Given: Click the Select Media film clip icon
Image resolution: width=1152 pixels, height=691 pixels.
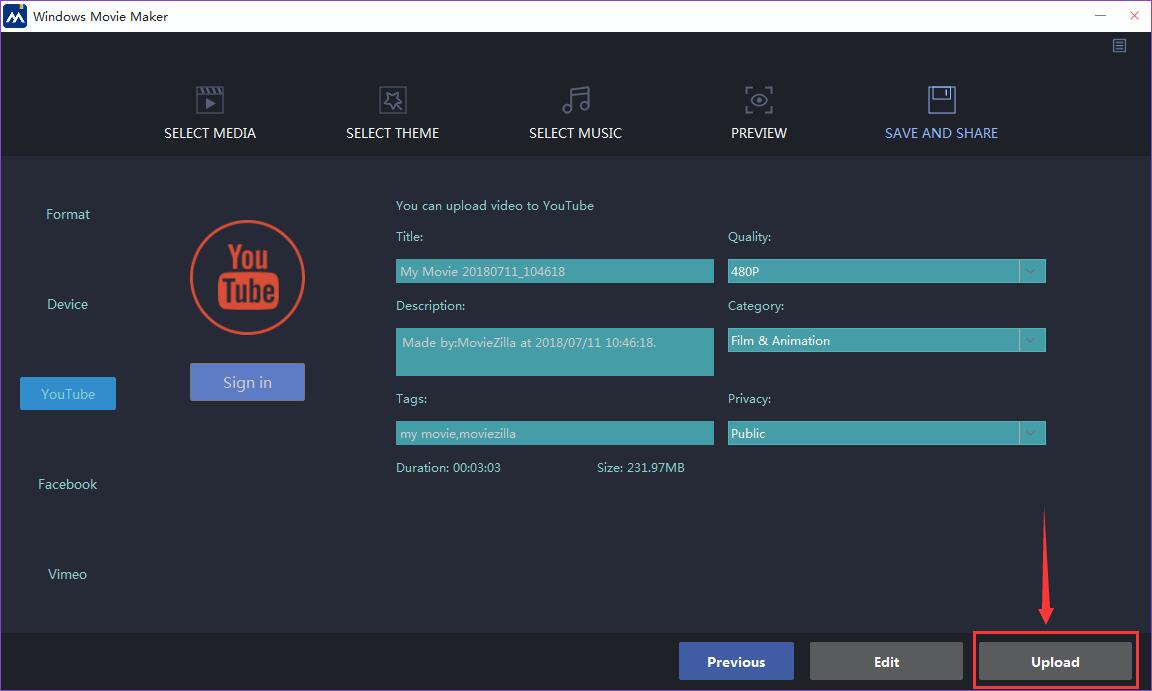Looking at the screenshot, I should click(209, 100).
